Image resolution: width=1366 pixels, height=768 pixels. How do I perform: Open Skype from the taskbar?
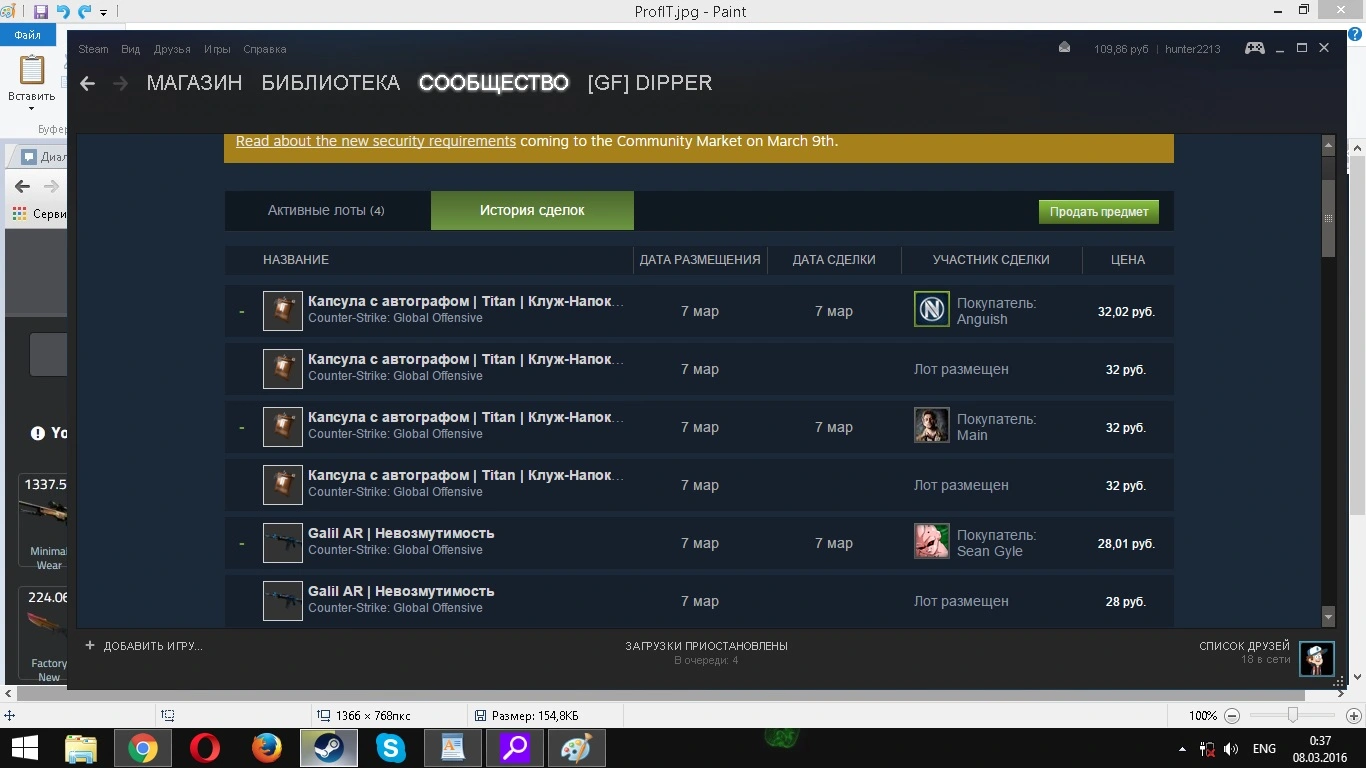pyautogui.click(x=391, y=748)
